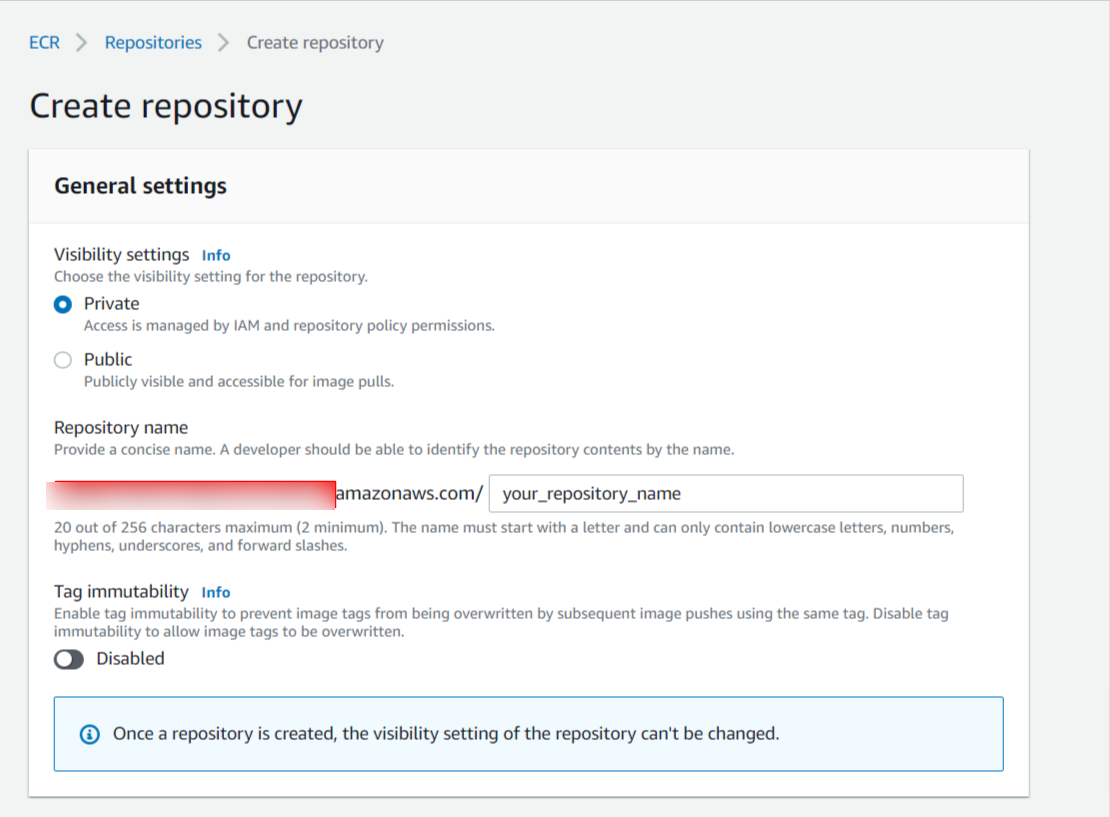Click the Info link beside Tag immutability
This screenshot has height=817, width=1110.
(216, 592)
